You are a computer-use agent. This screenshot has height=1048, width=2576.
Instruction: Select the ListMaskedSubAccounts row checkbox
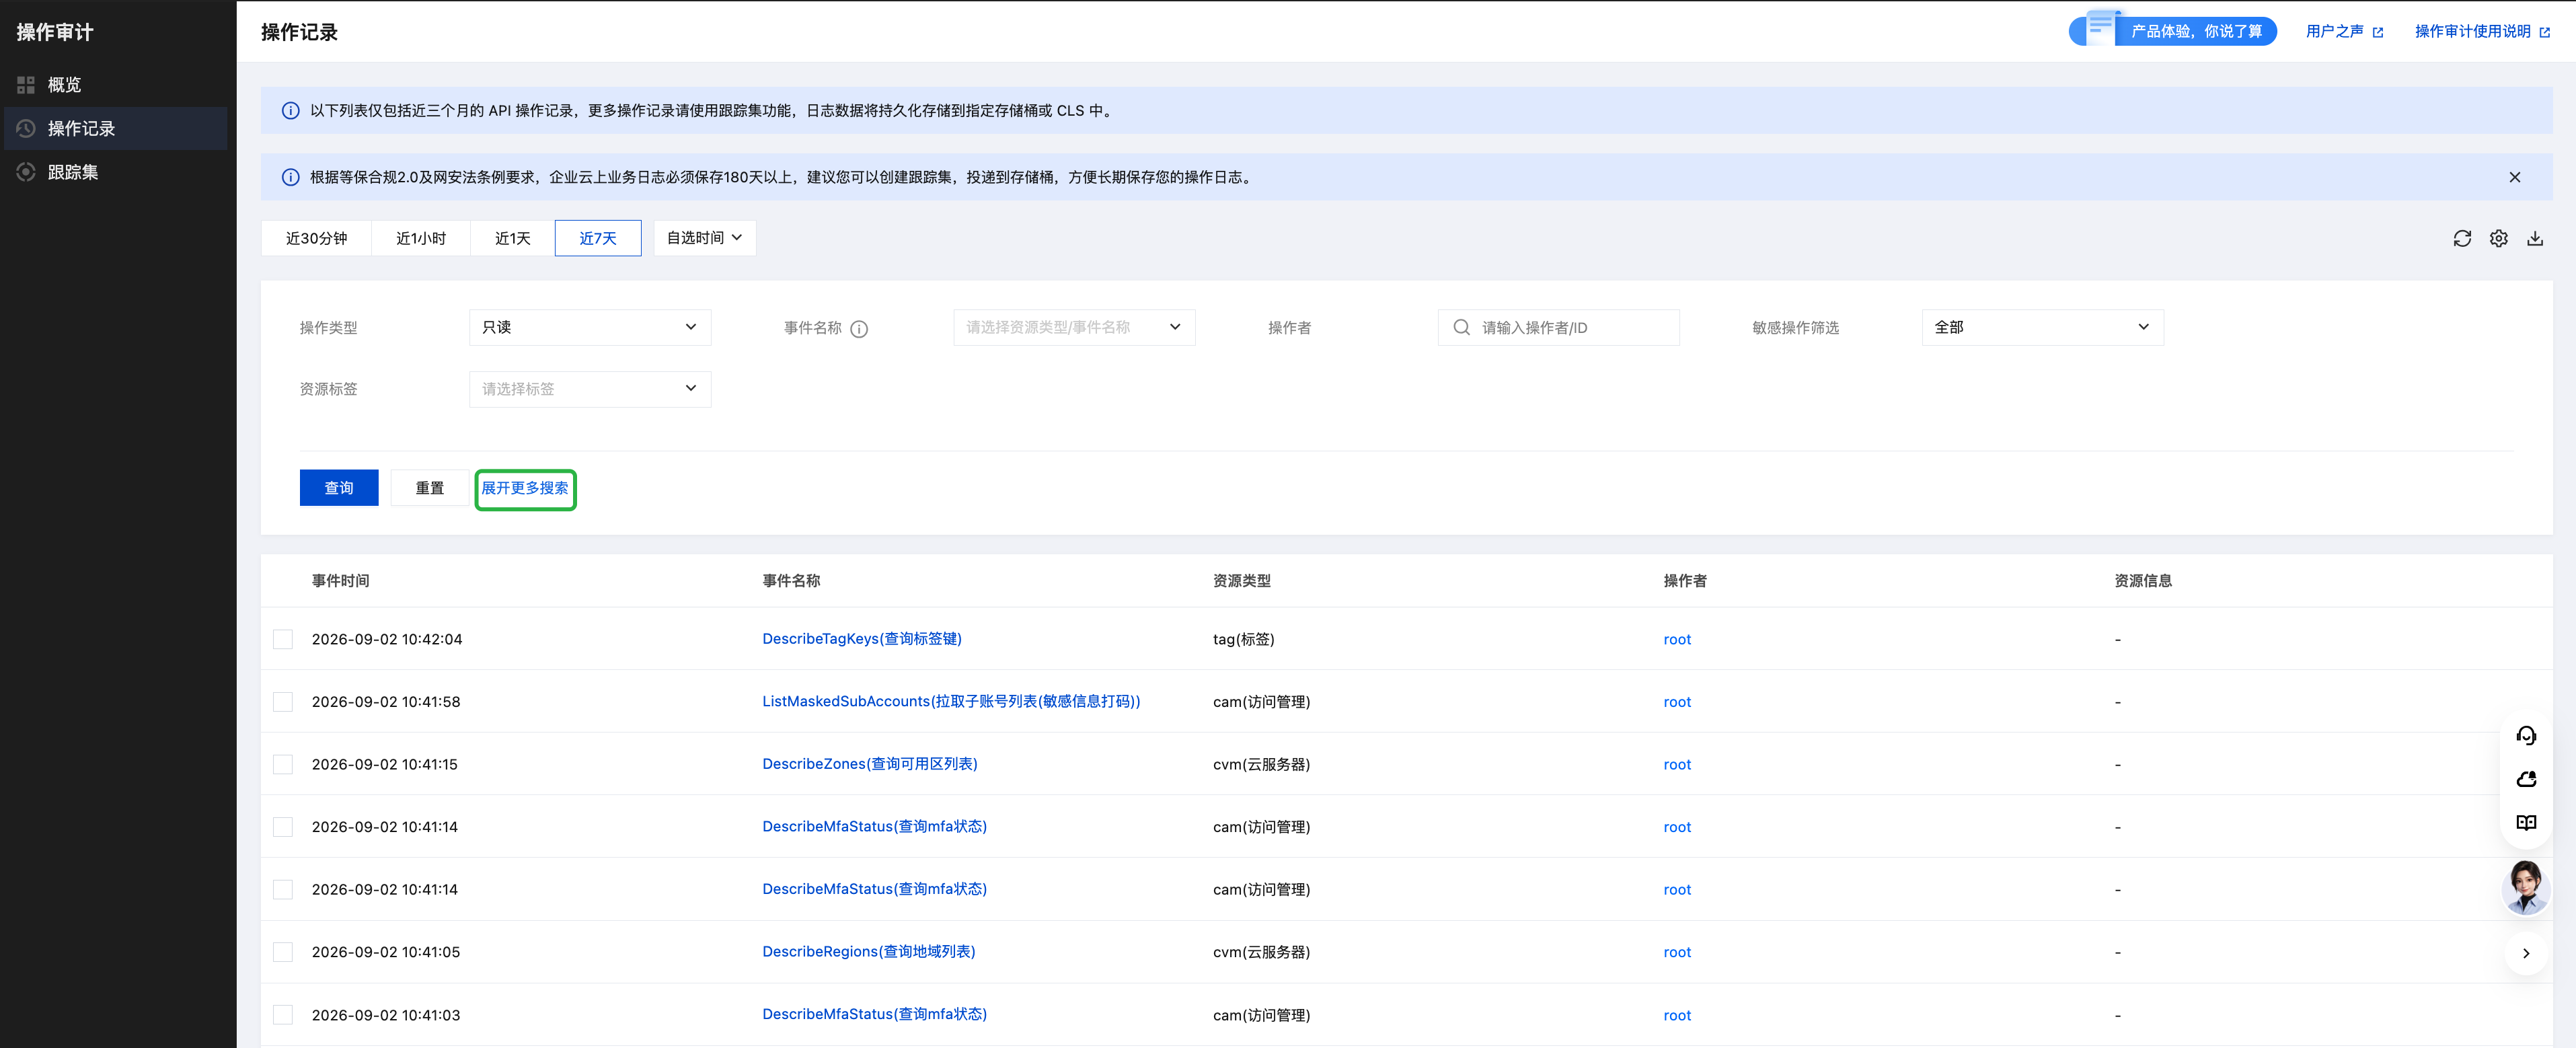(x=283, y=702)
